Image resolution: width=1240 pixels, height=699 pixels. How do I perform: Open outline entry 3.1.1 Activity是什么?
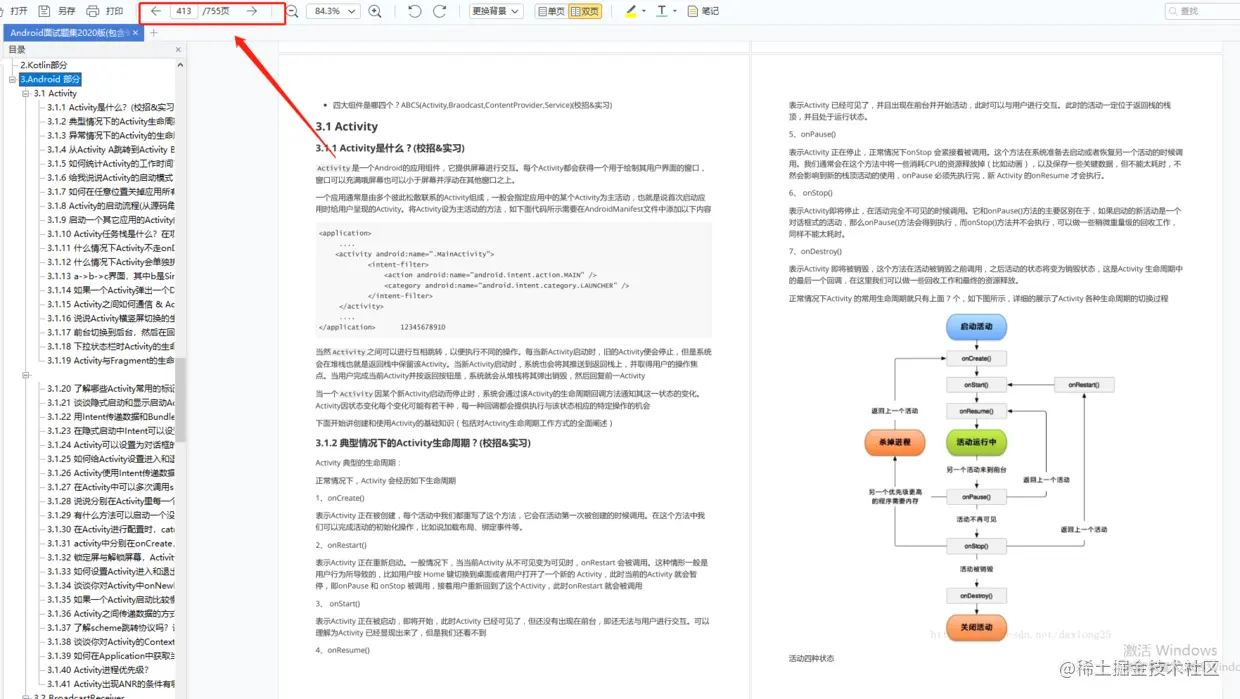click(x=110, y=107)
